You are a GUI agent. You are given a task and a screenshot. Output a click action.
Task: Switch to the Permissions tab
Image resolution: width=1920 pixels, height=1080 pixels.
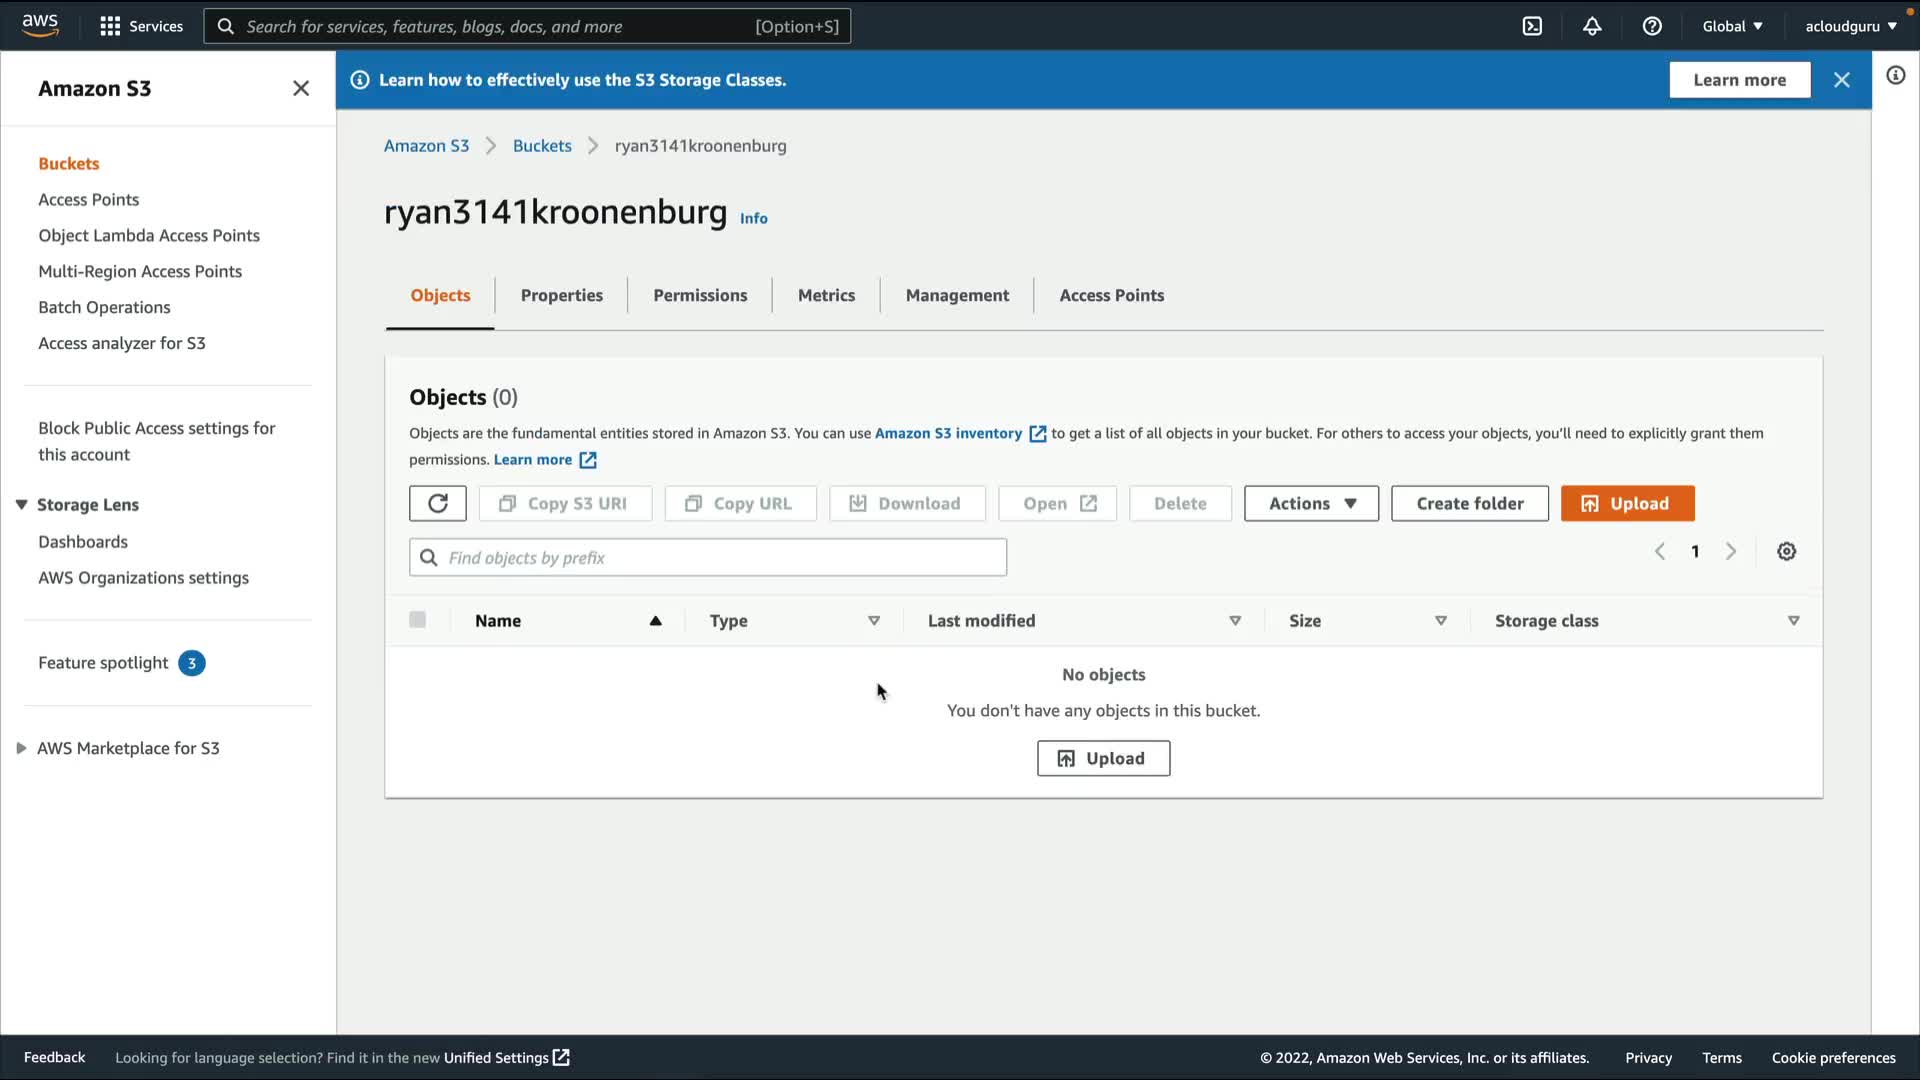699,295
